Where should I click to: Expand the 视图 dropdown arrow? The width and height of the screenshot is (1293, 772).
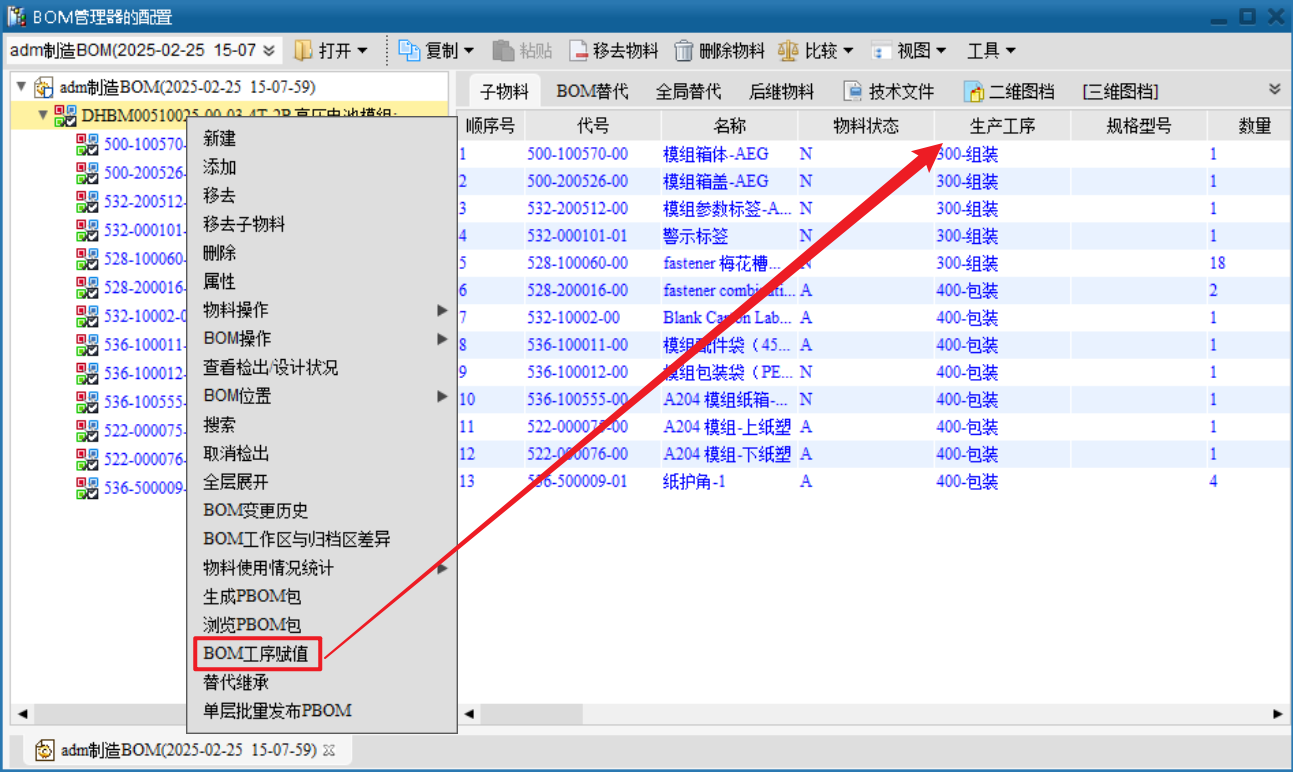[940, 50]
